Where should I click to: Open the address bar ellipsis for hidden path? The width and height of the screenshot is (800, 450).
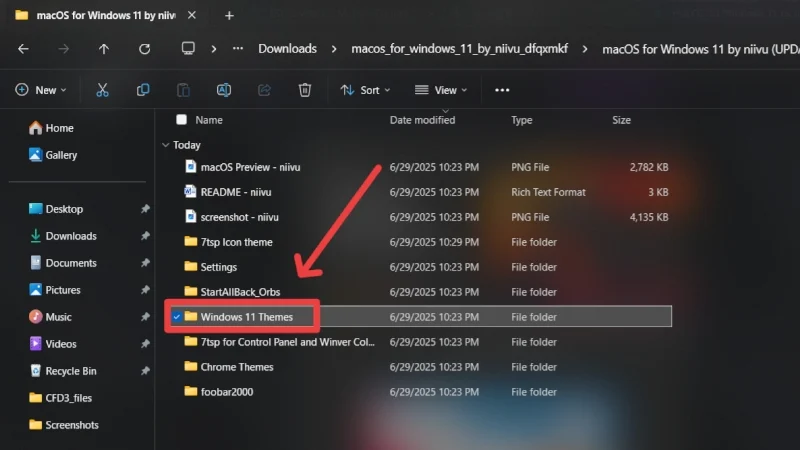coord(238,48)
